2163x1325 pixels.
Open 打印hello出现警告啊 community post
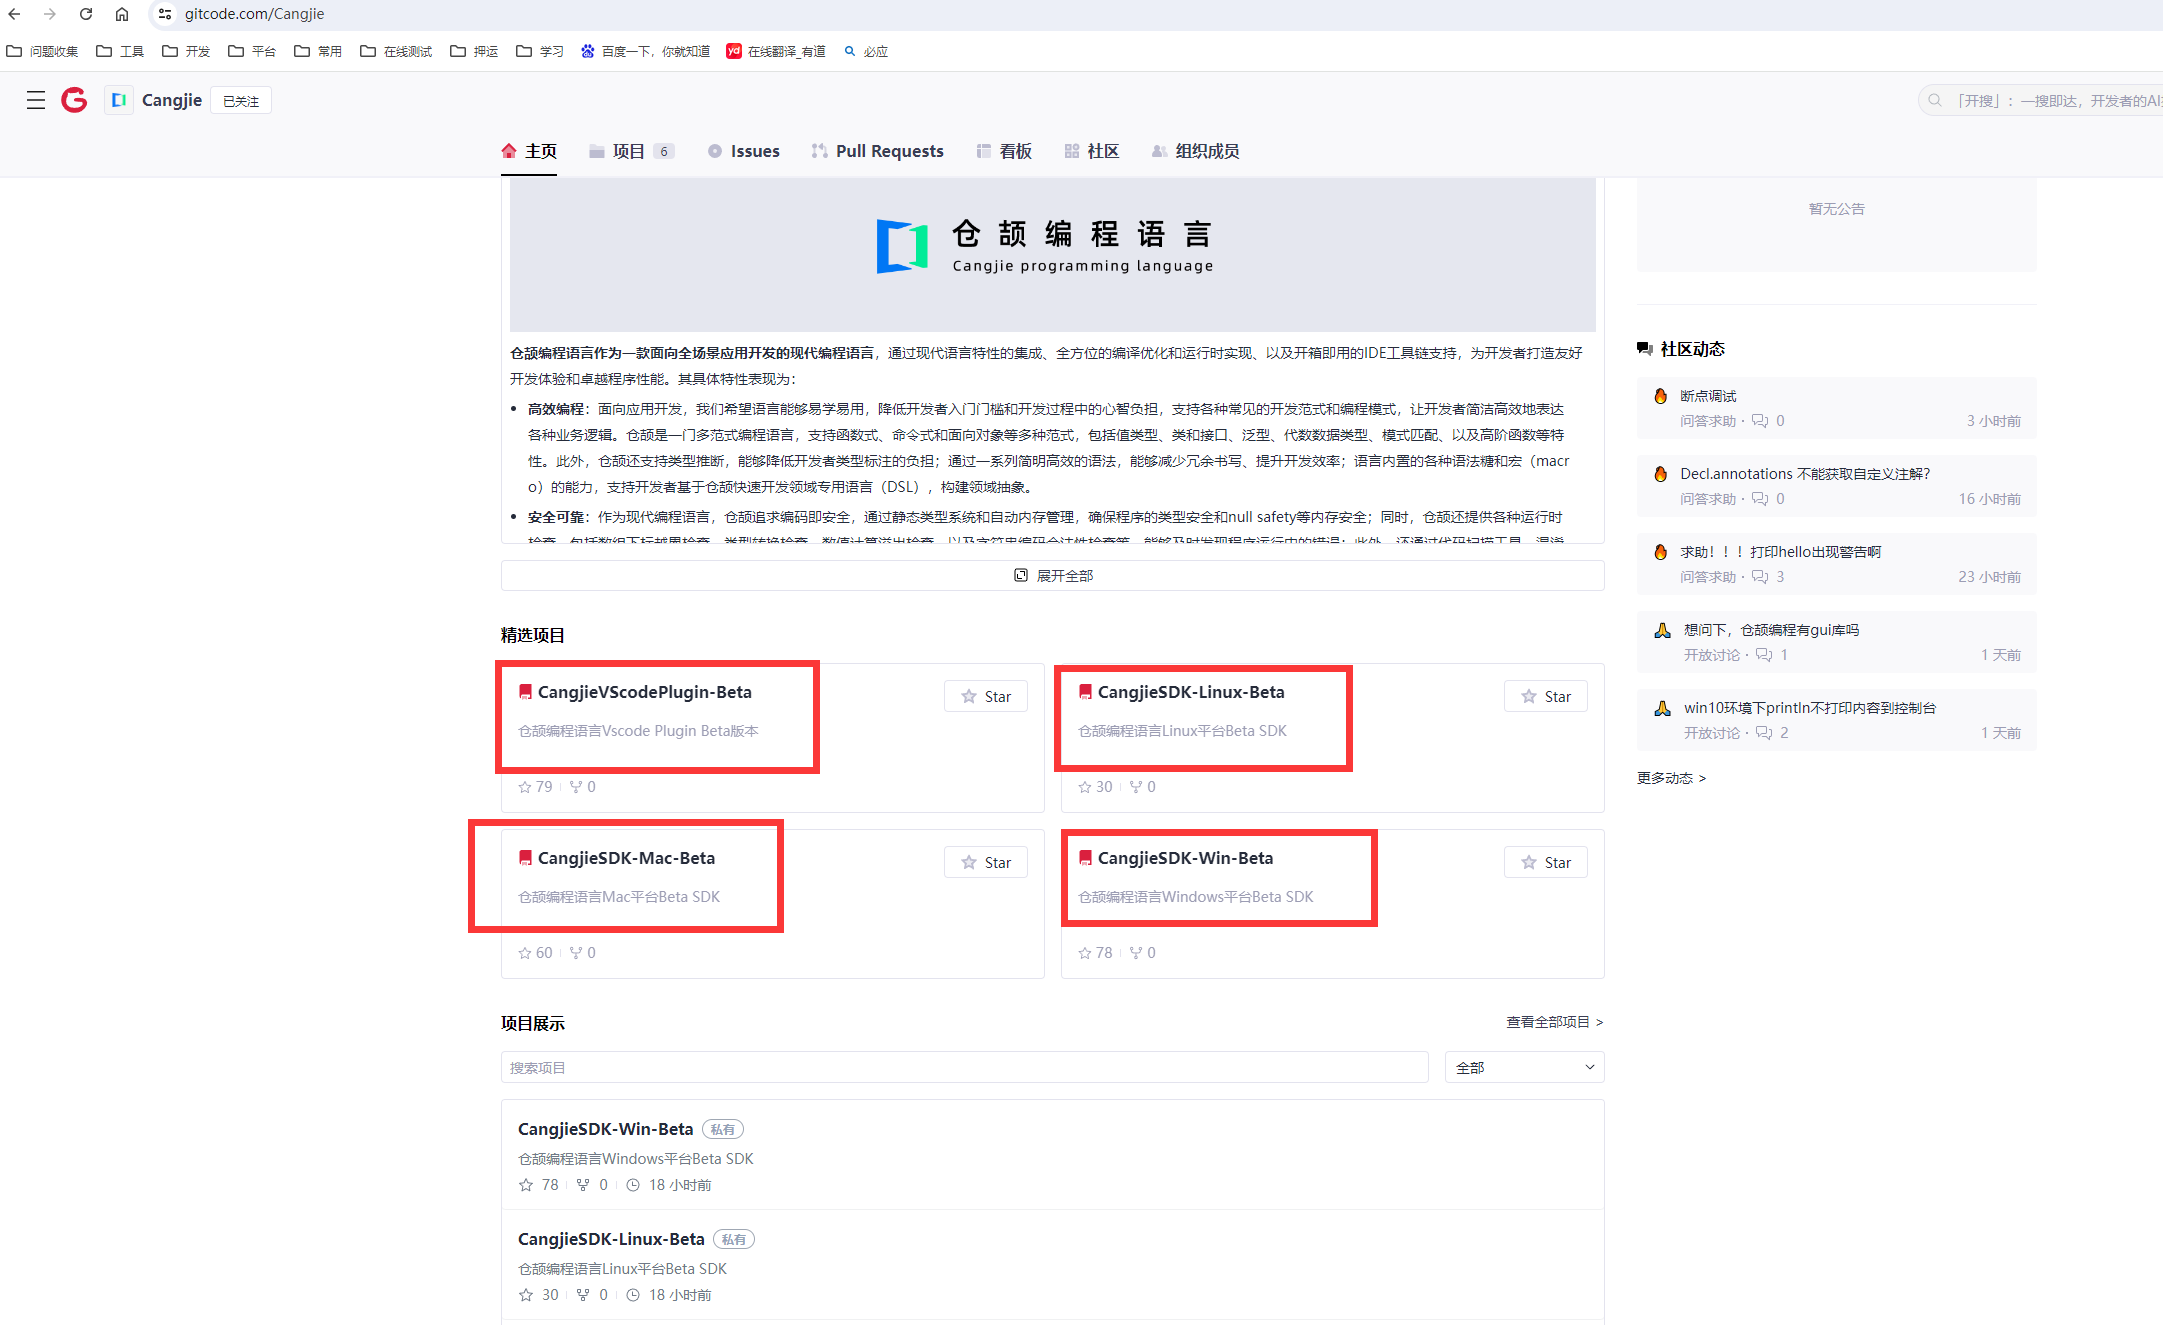click(x=1780, y=552)
